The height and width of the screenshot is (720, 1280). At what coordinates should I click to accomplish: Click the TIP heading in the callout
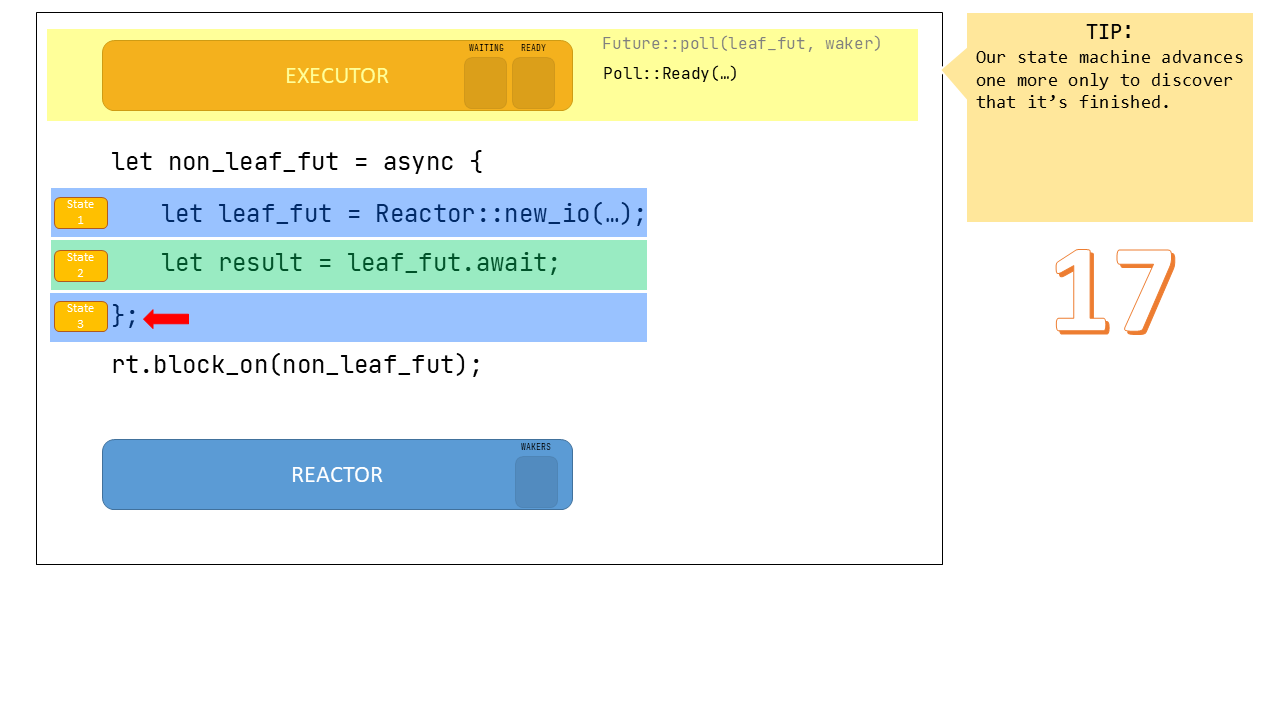1109,32
